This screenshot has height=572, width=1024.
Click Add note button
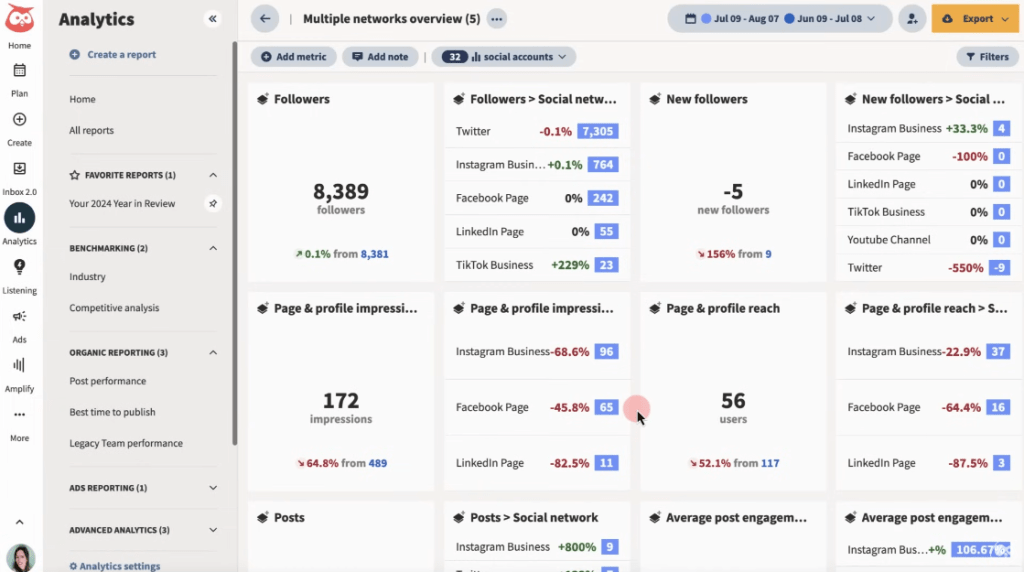tap(380, 57)
